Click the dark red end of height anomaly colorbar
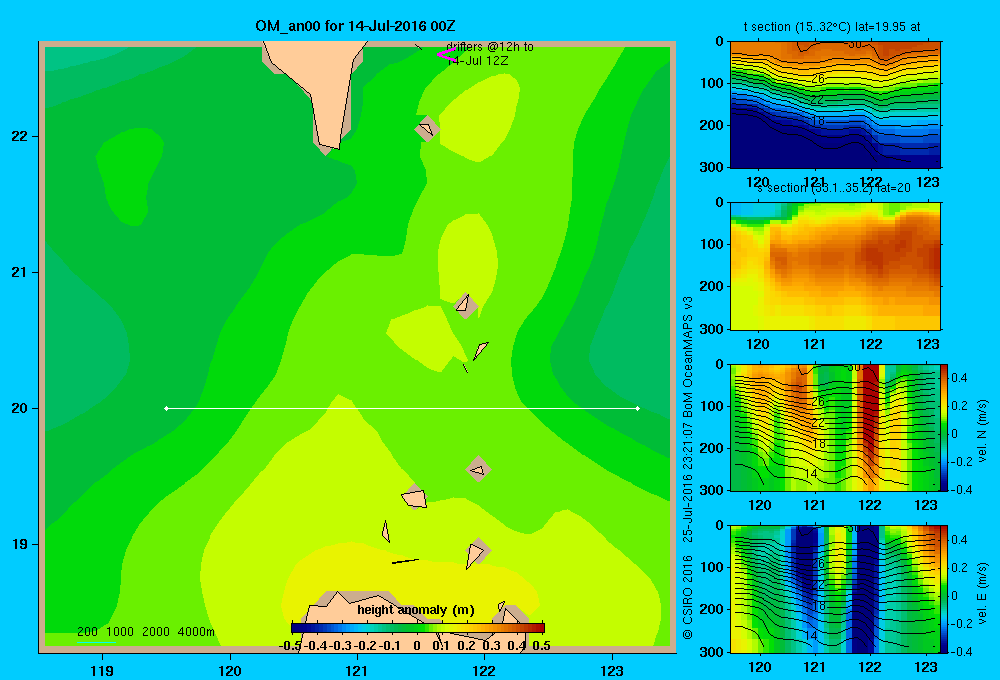Image resolution: width=1000 pixels, height=680 pixels. (x=539, y=628)
